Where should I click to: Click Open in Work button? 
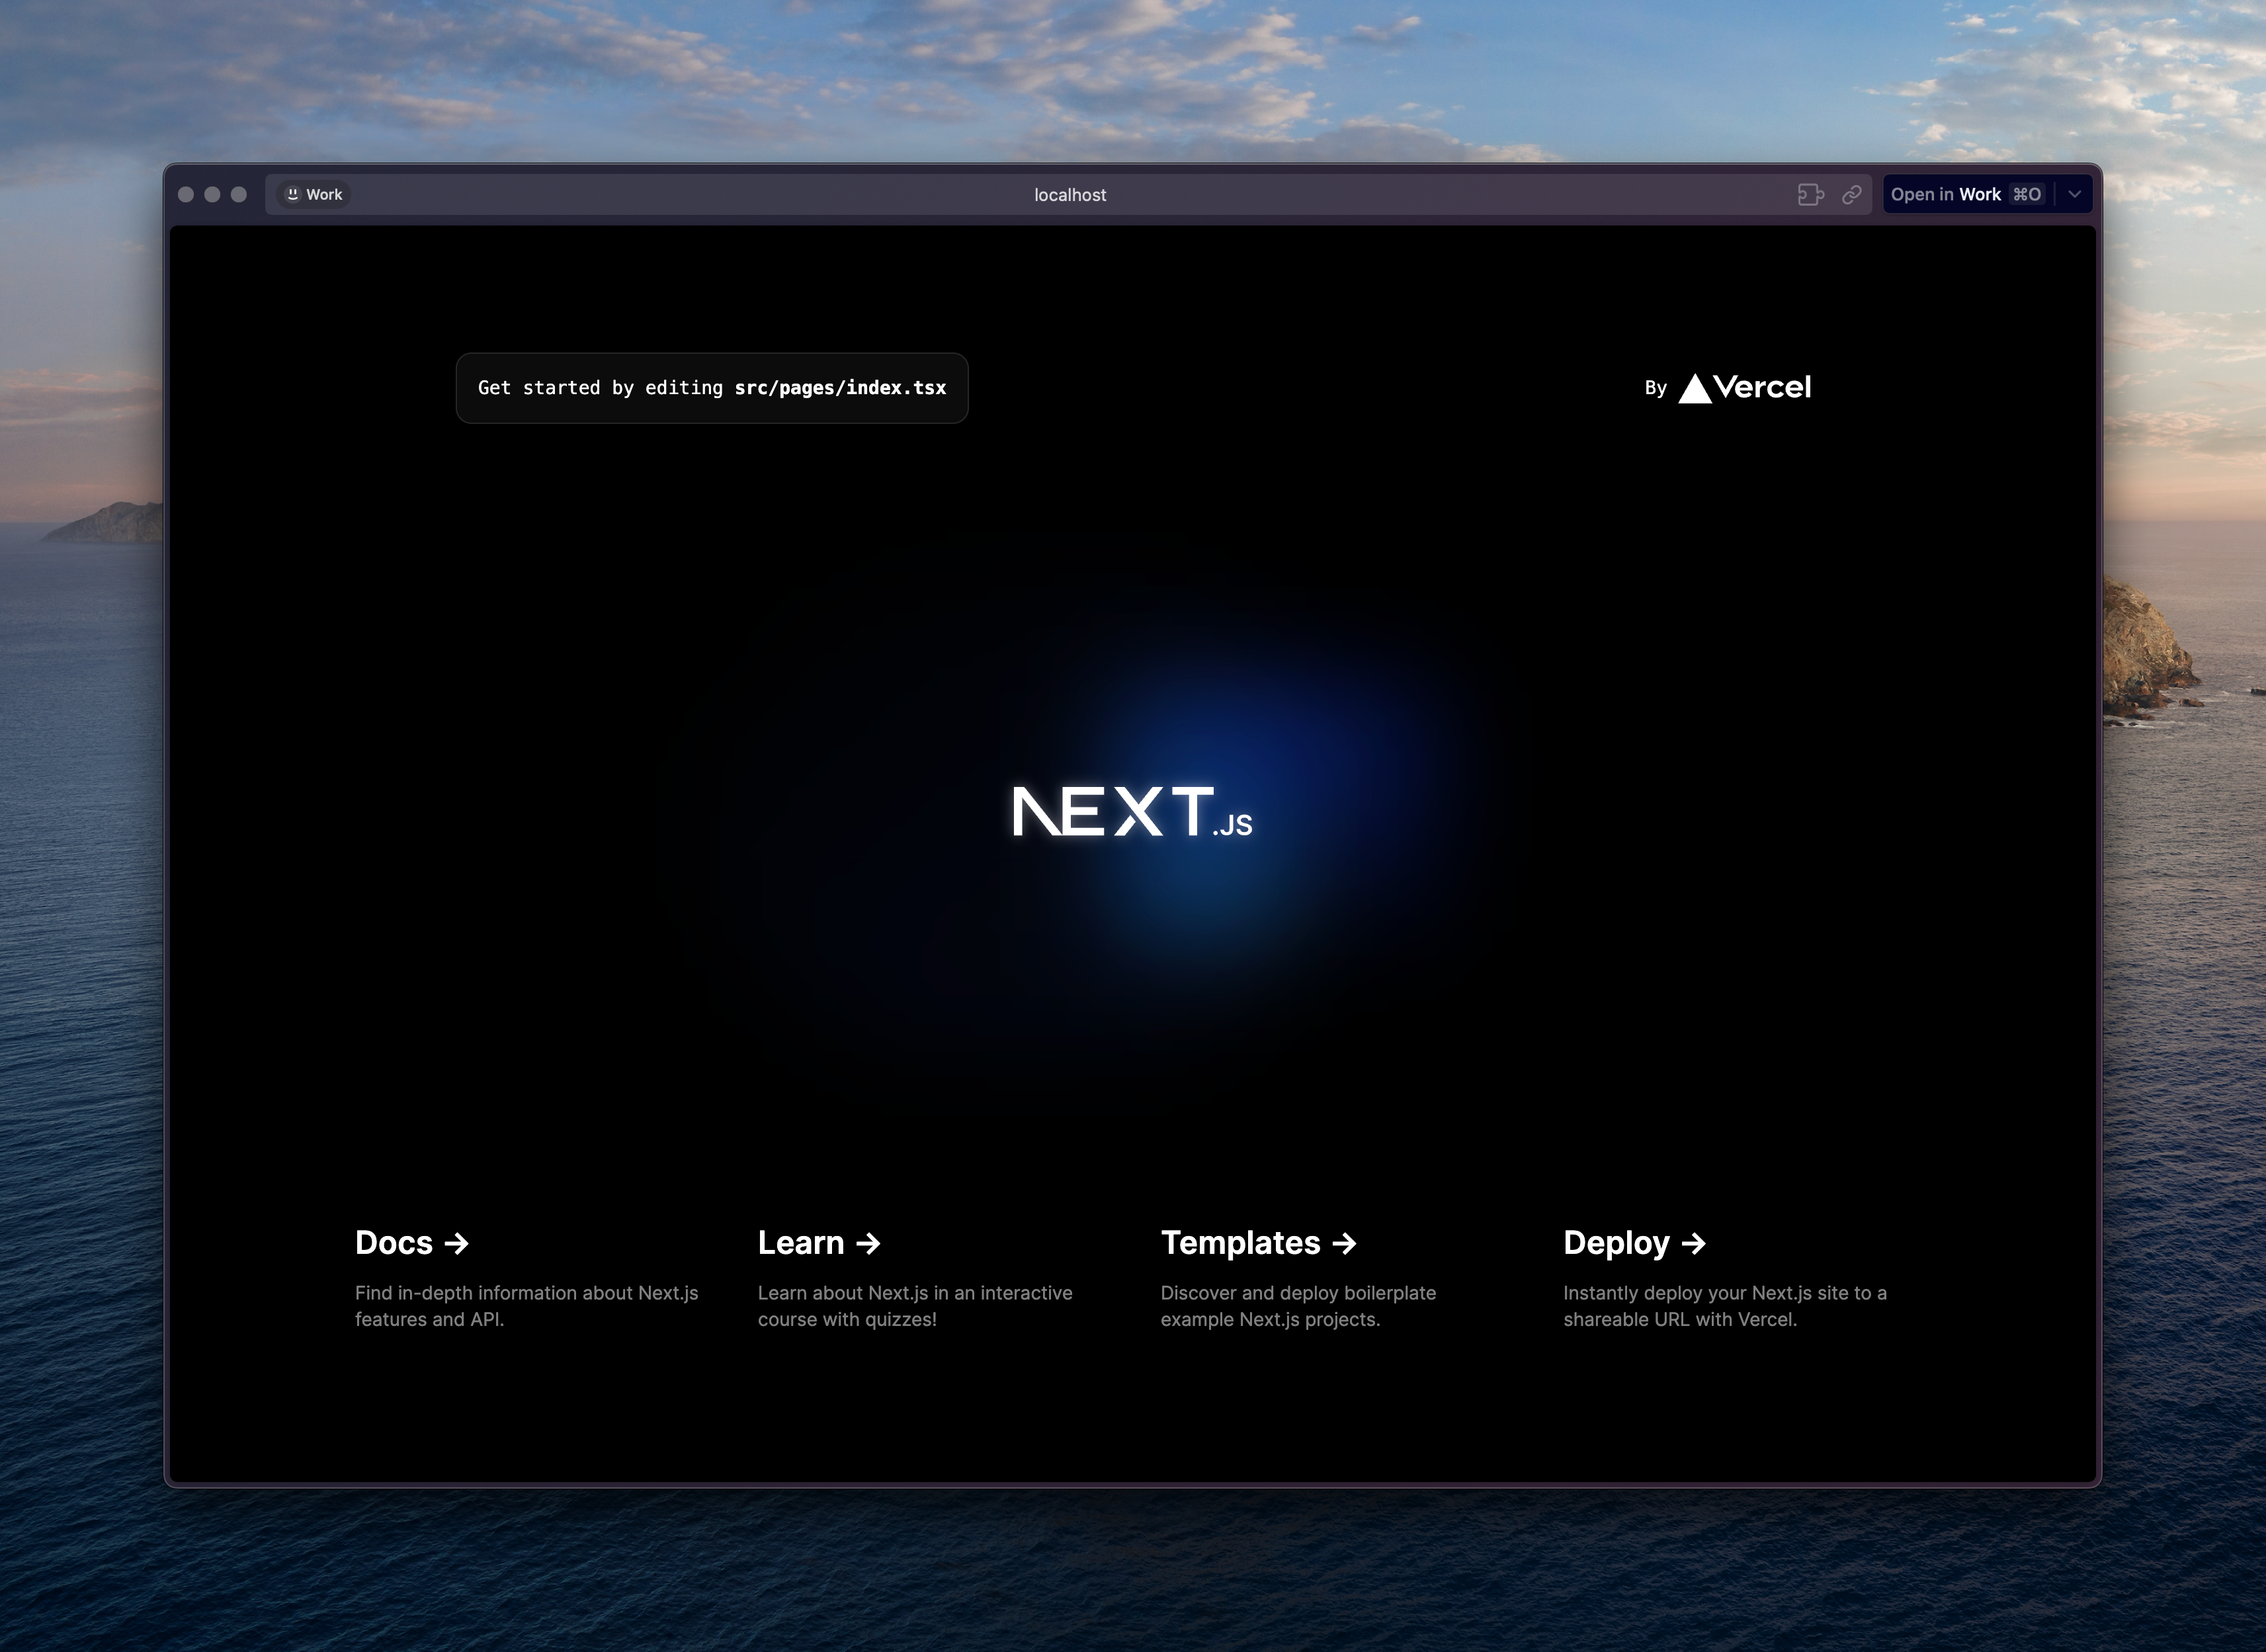[x=1966, y=194]
